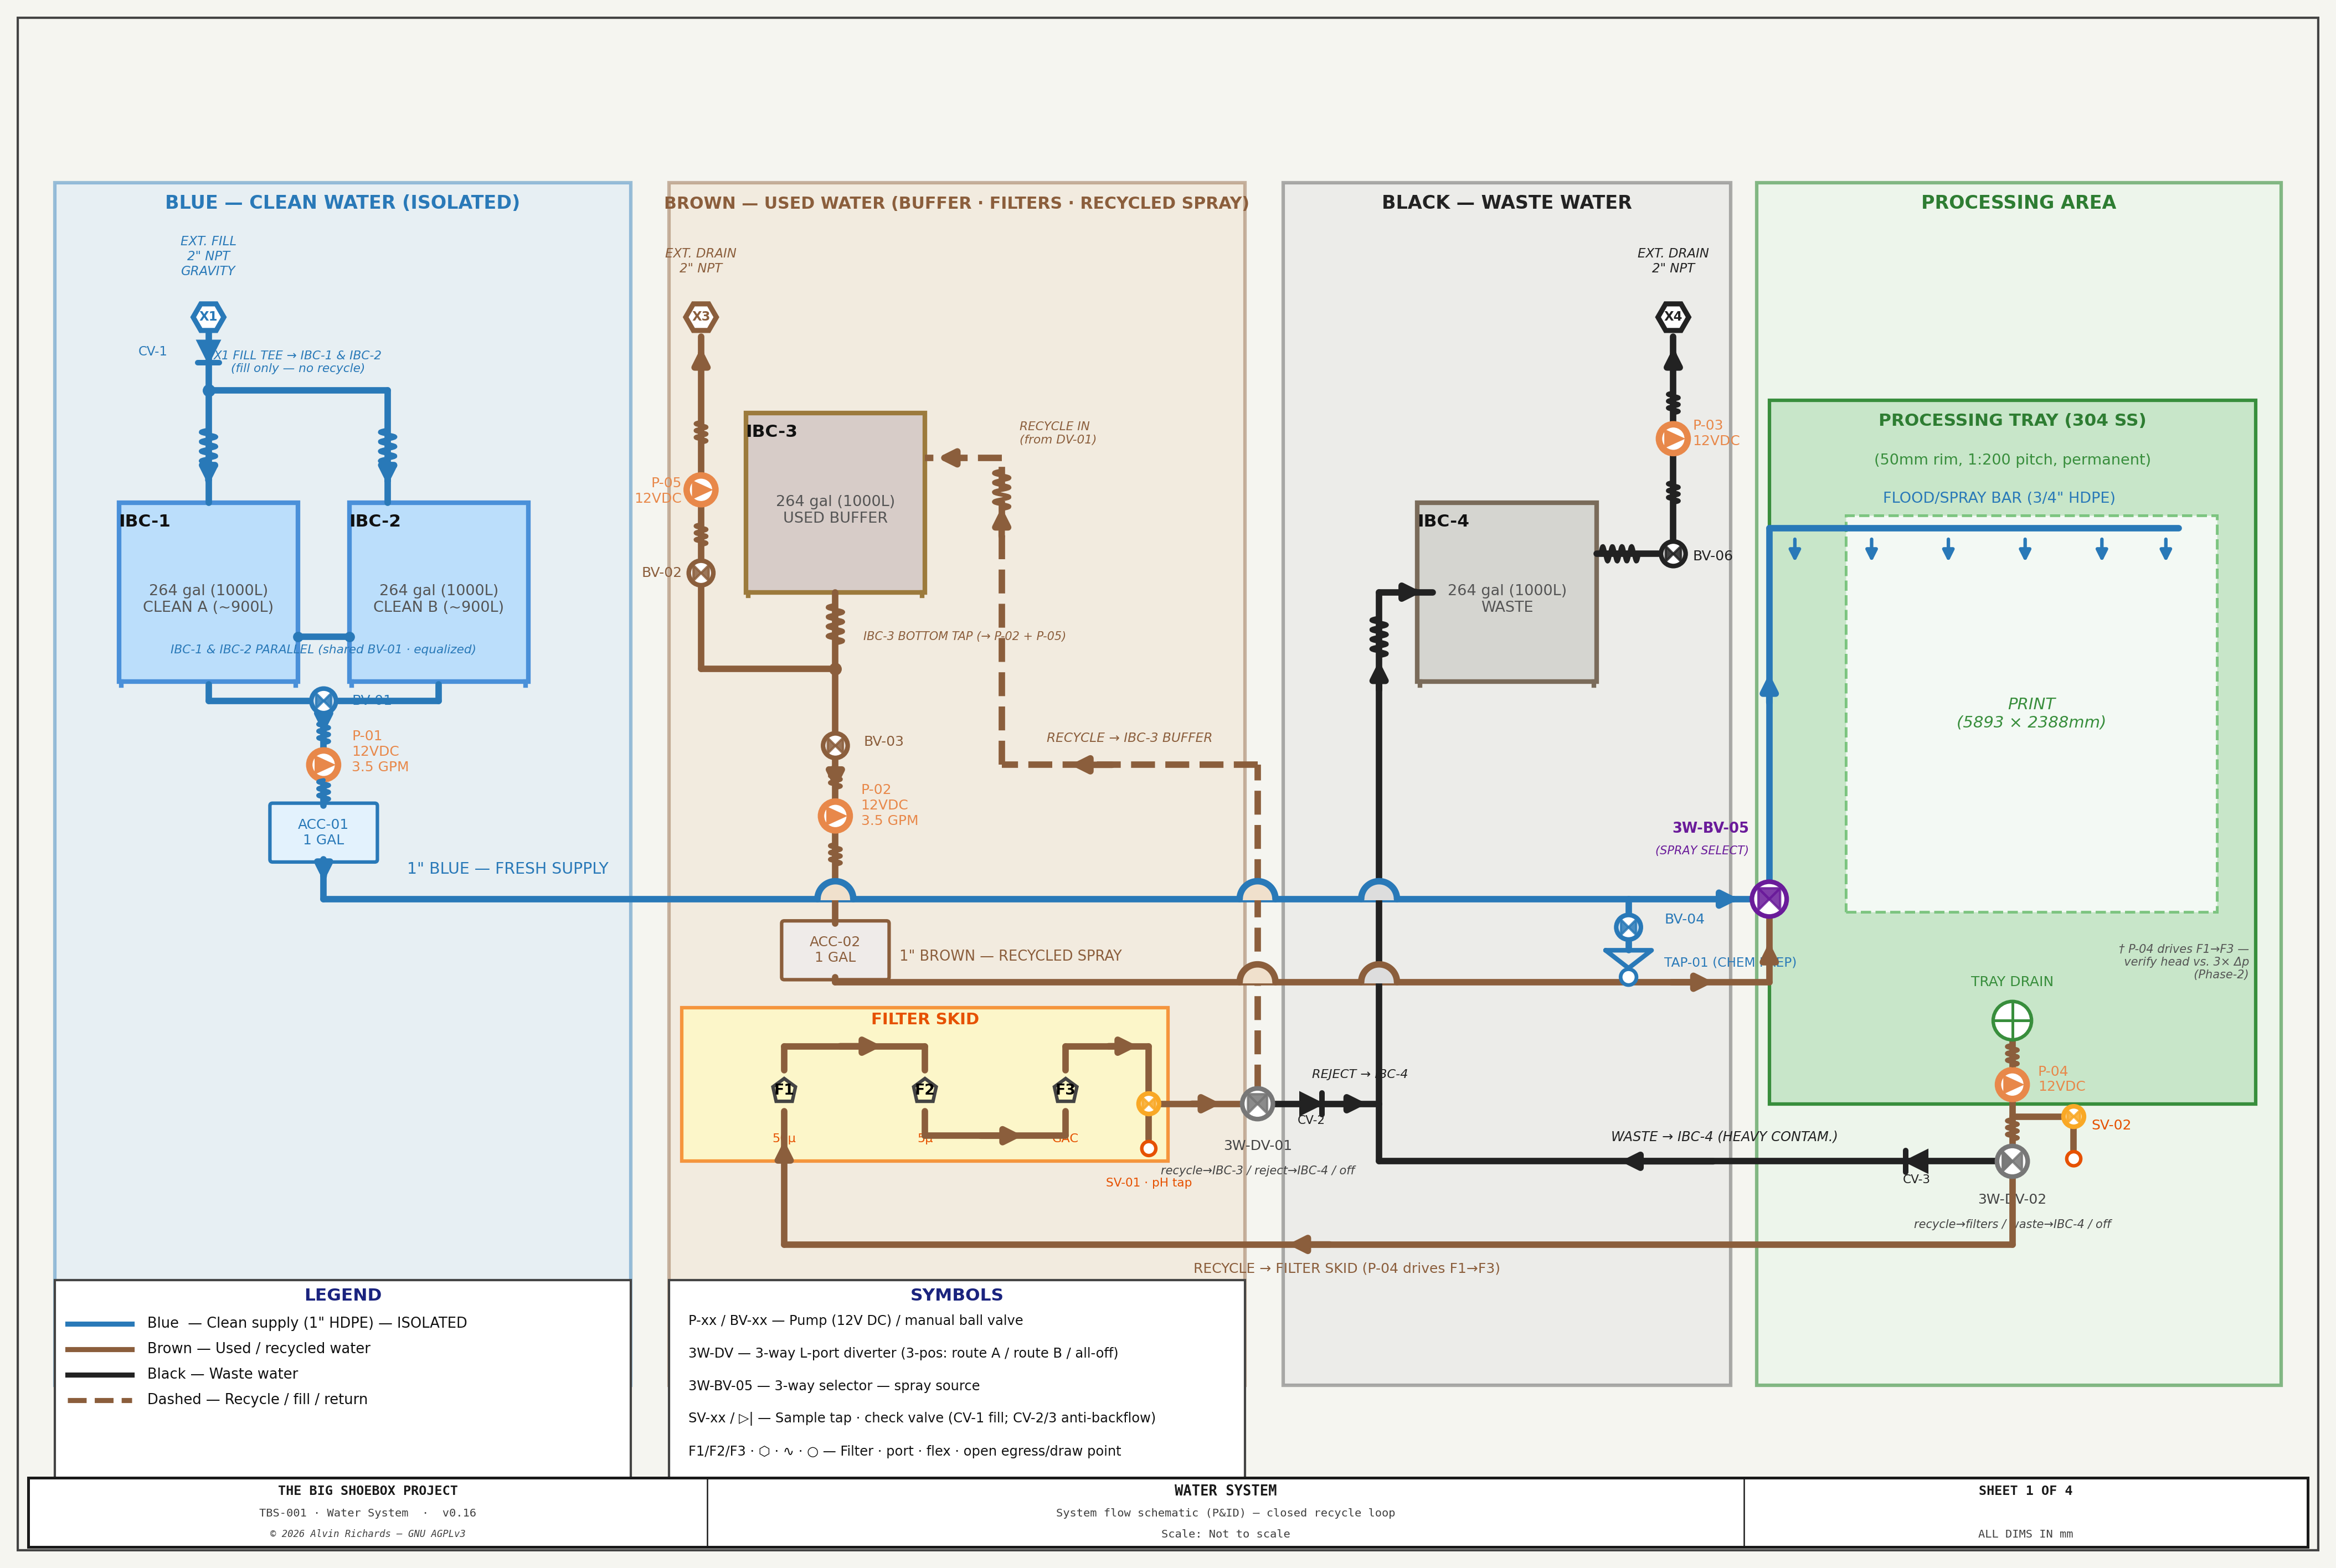2336x1568 pixels.
Task: Click the '1" BLUE — FRESH SUPPLY' label
Action: [507, 868]
